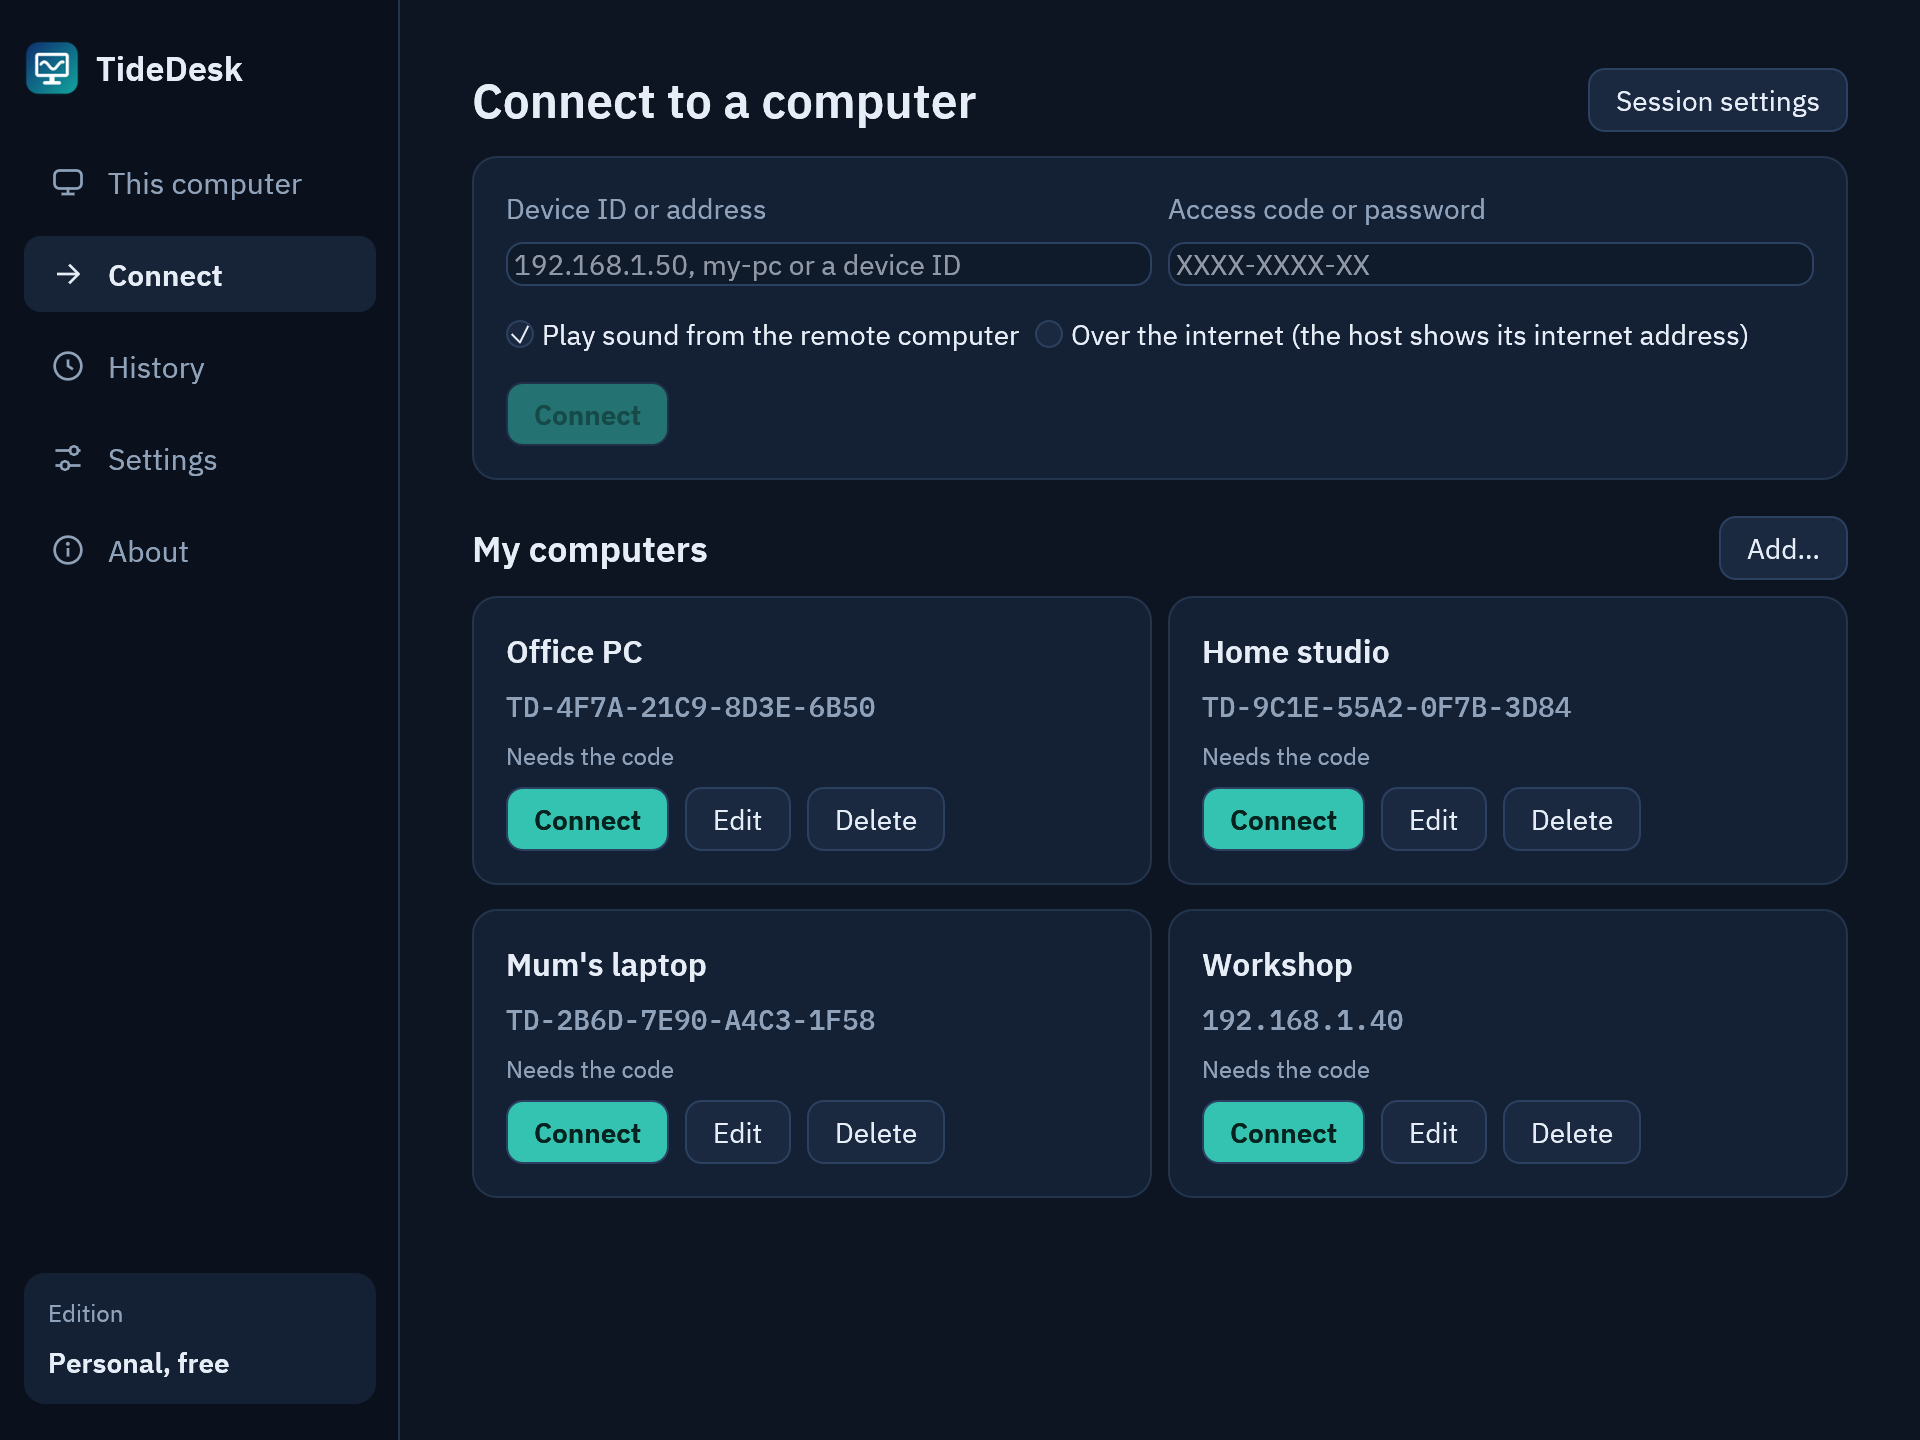
Task: Click the ID TD-4F7A-21C9-8D3E-6B50
Action: coord(691,707)
